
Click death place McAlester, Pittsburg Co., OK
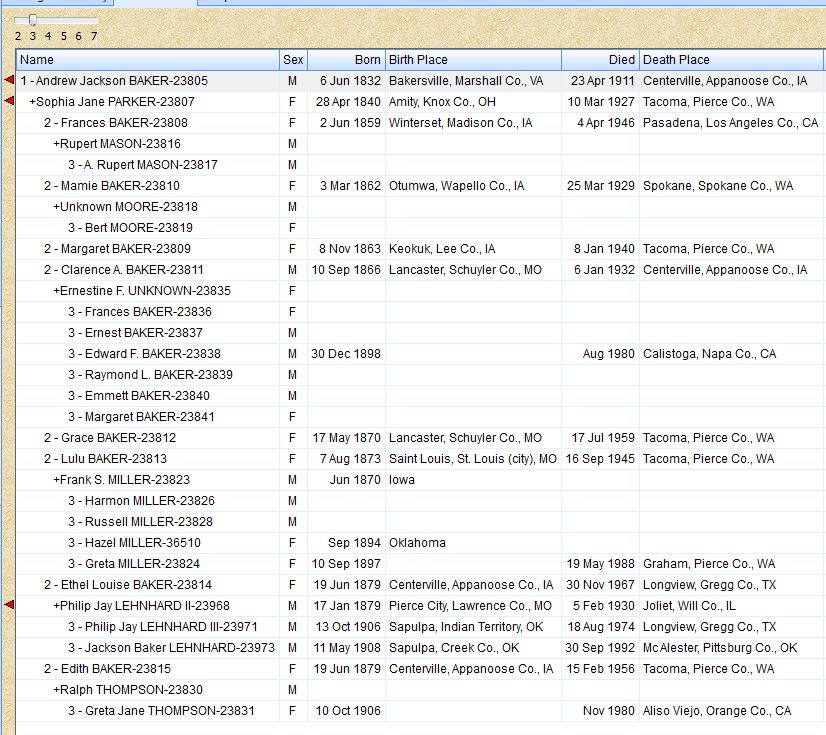point(720,648)
